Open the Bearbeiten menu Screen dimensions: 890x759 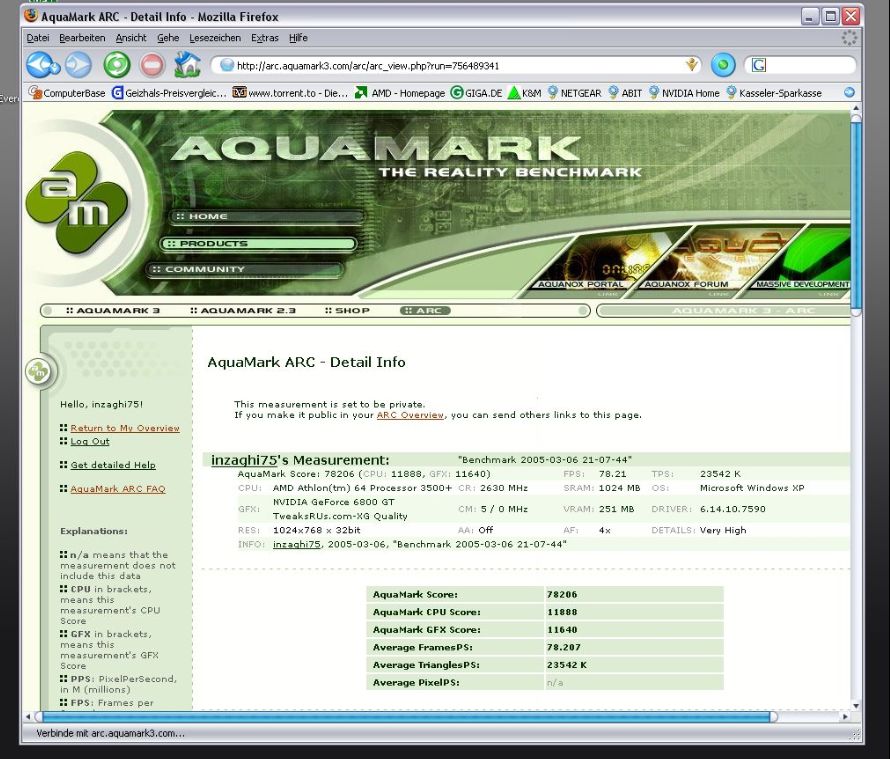[82, 38]
